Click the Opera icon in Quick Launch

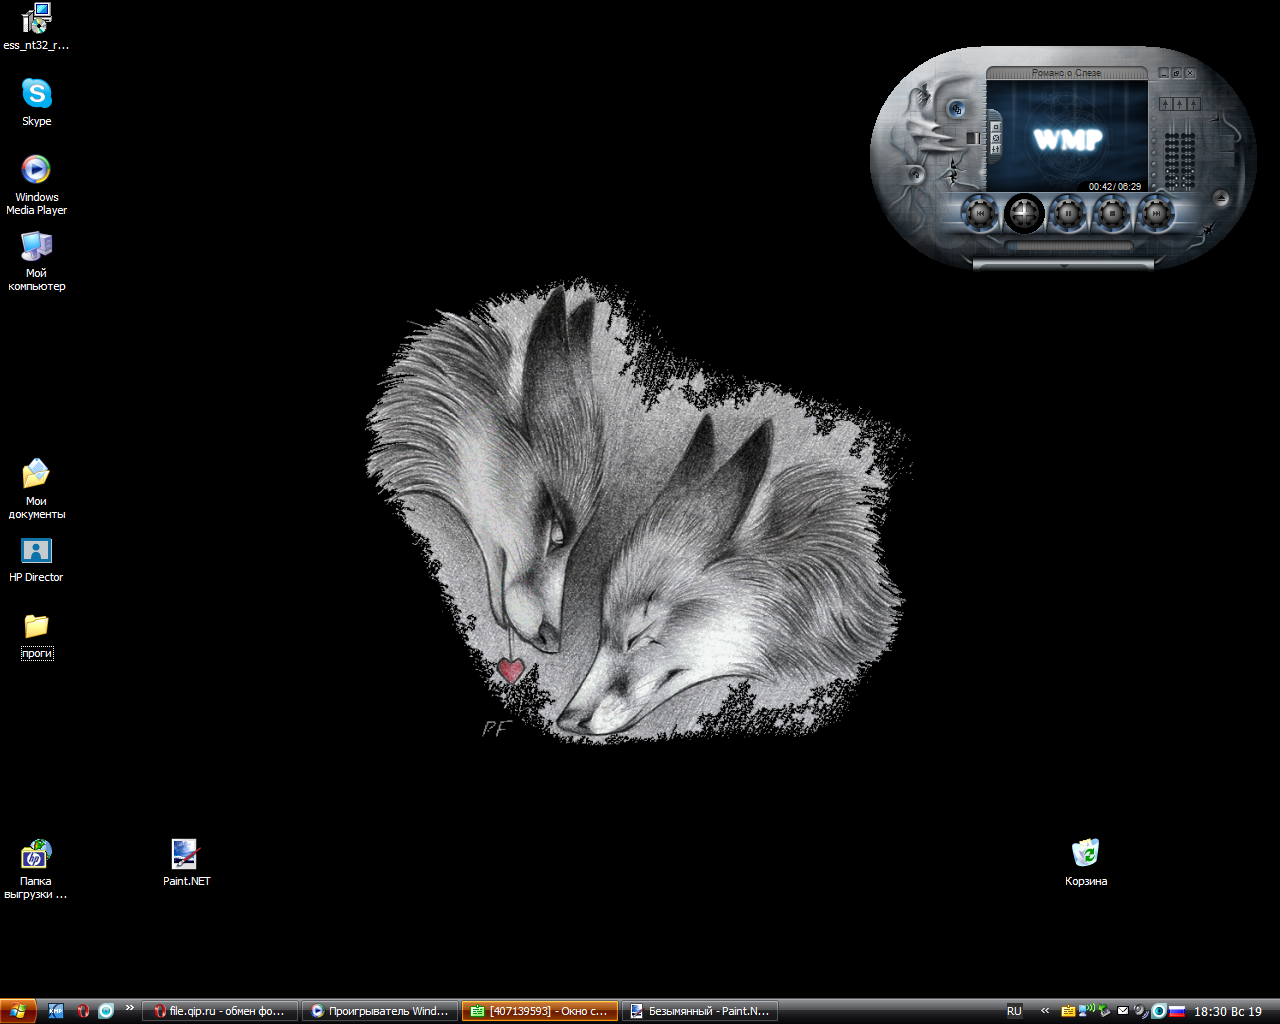click(83, 1011)
